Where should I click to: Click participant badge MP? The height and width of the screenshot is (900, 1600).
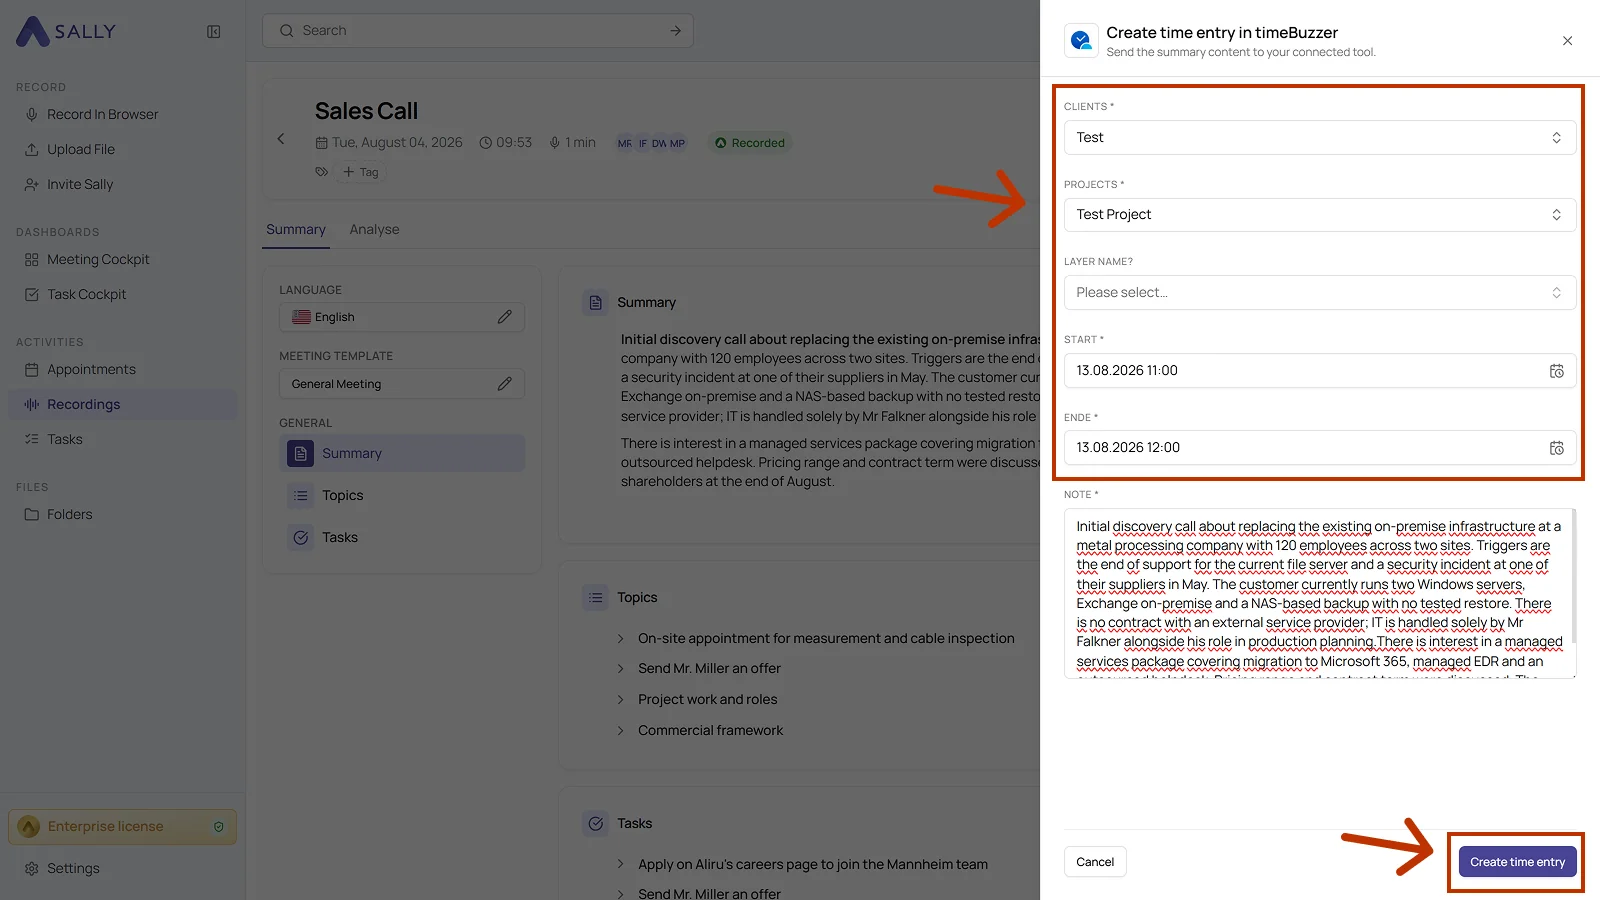coord(677,143)
